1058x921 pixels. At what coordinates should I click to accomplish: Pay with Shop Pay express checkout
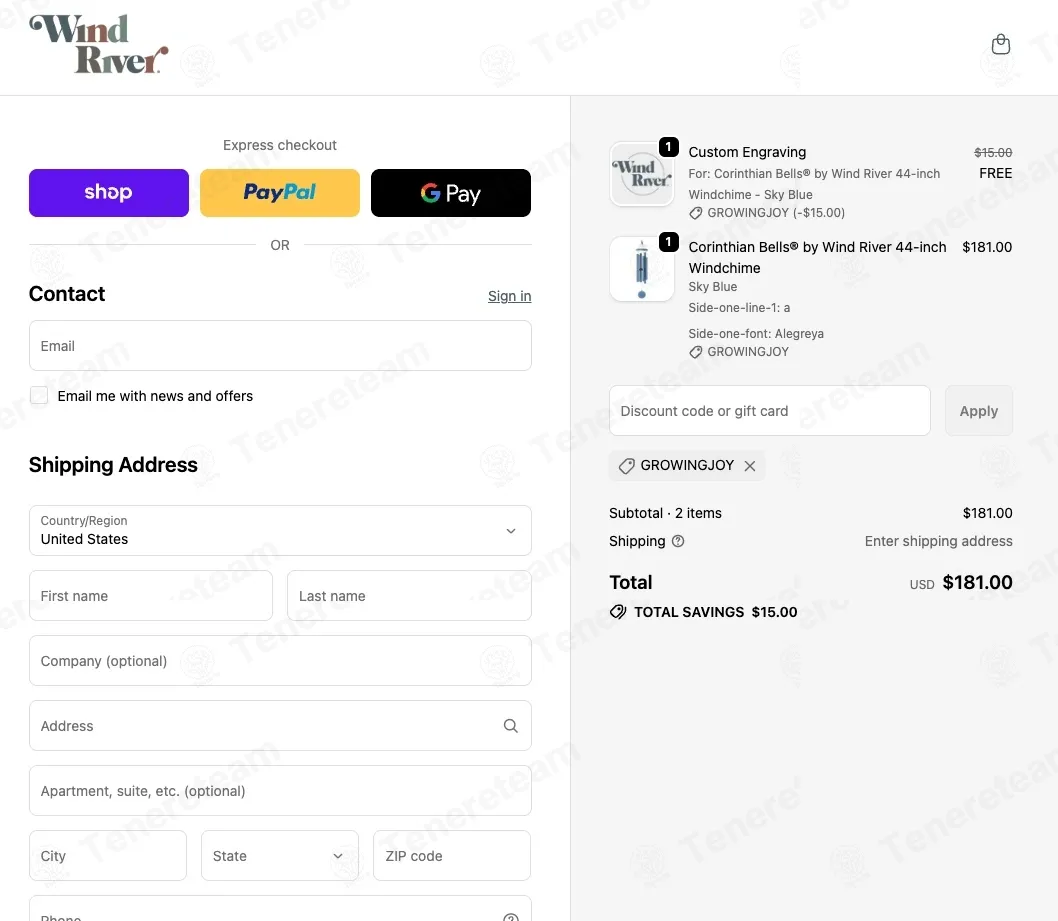point(109,193)
